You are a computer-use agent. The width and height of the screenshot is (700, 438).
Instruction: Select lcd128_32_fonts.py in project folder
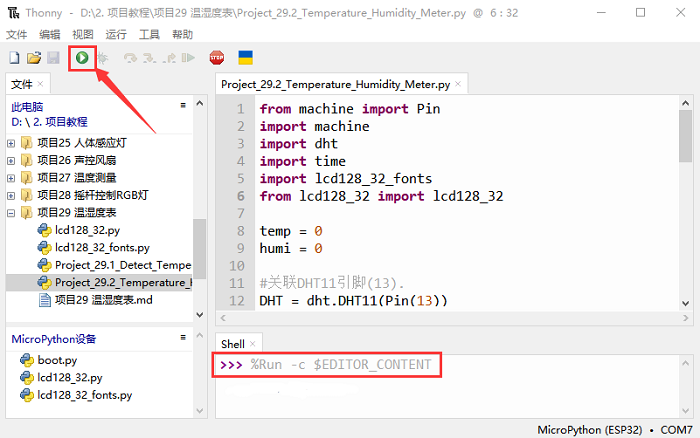pyautogui.click(x=101, y=247)
